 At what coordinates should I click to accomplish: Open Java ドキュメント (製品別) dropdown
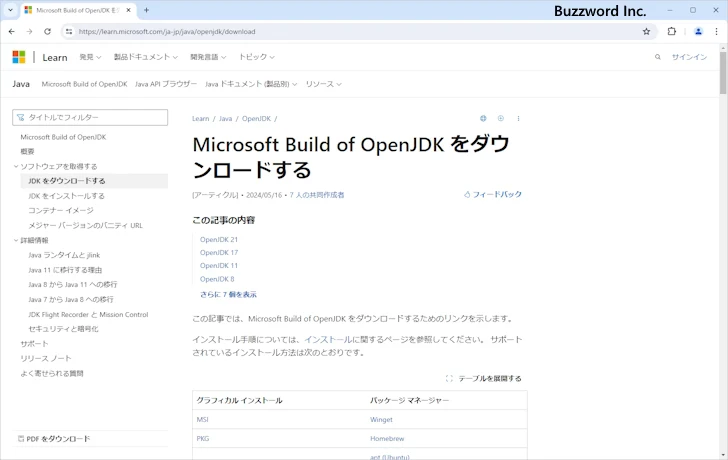pos(251,84)
